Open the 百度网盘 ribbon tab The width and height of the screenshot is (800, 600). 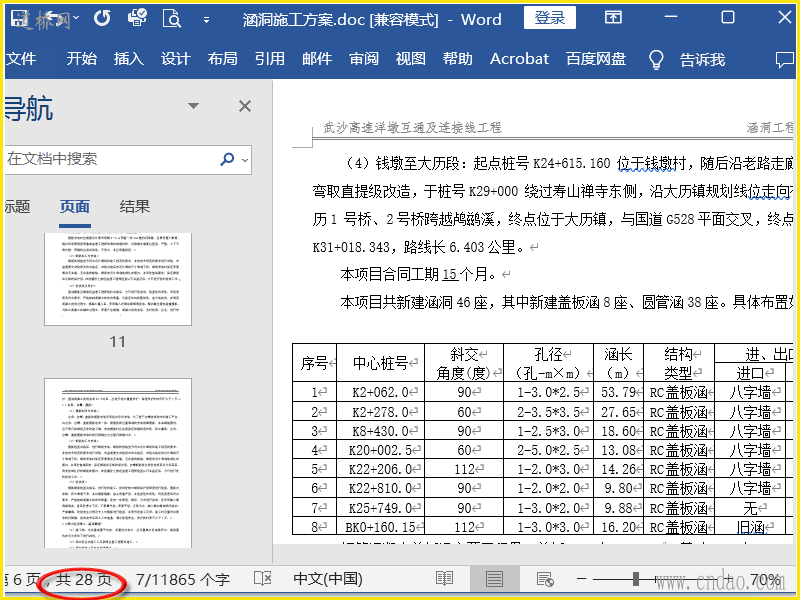coord(596,59)
